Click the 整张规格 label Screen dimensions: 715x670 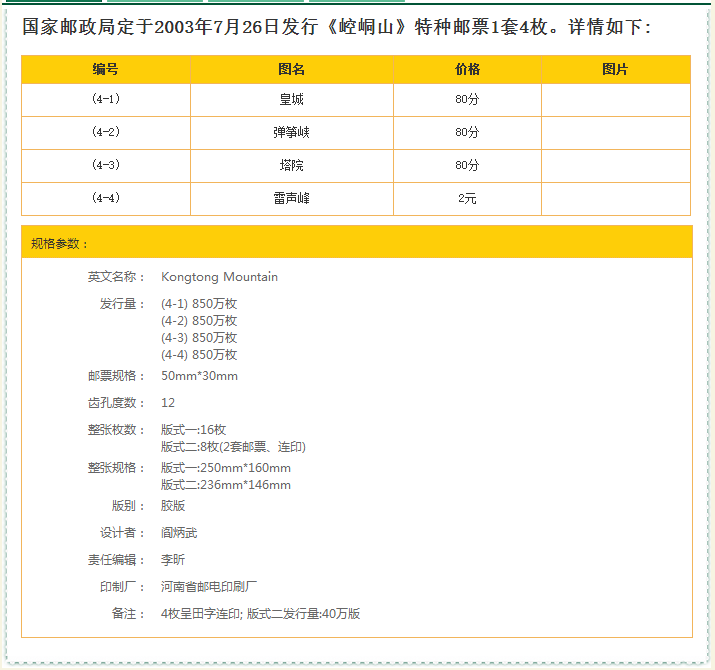tap(117, 468)
